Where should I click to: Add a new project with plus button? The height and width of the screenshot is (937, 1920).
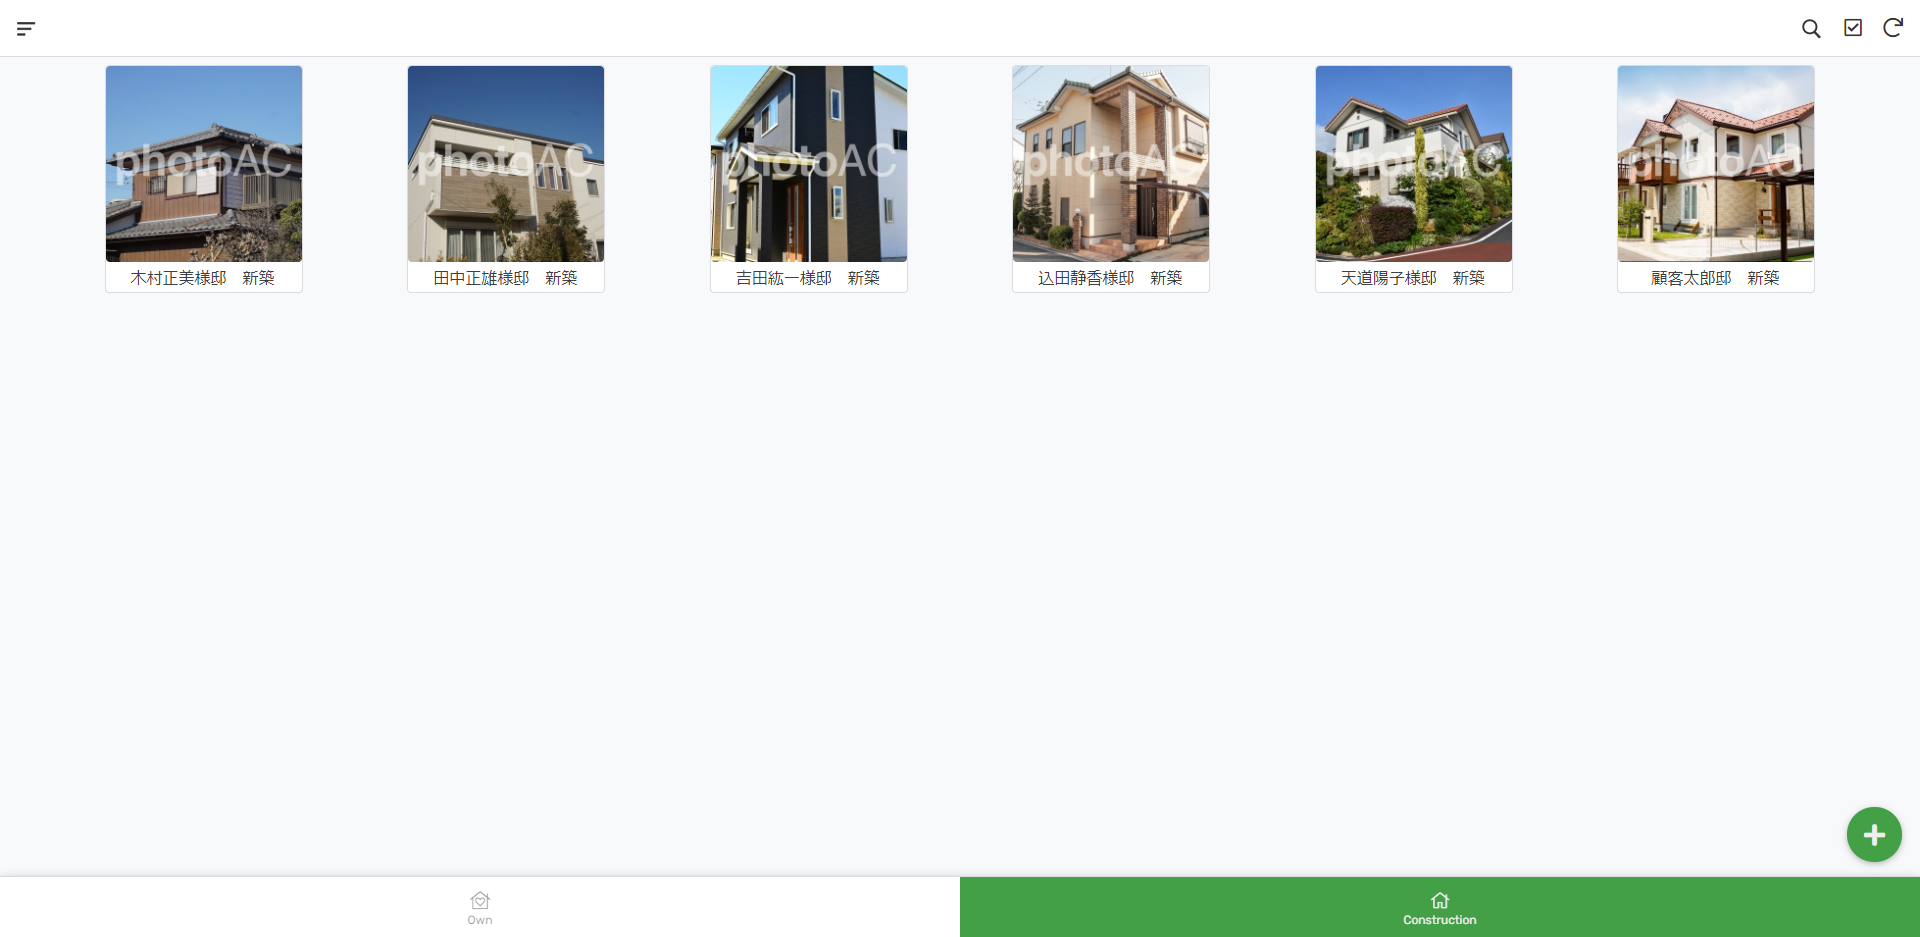[x=1873, y=834]
